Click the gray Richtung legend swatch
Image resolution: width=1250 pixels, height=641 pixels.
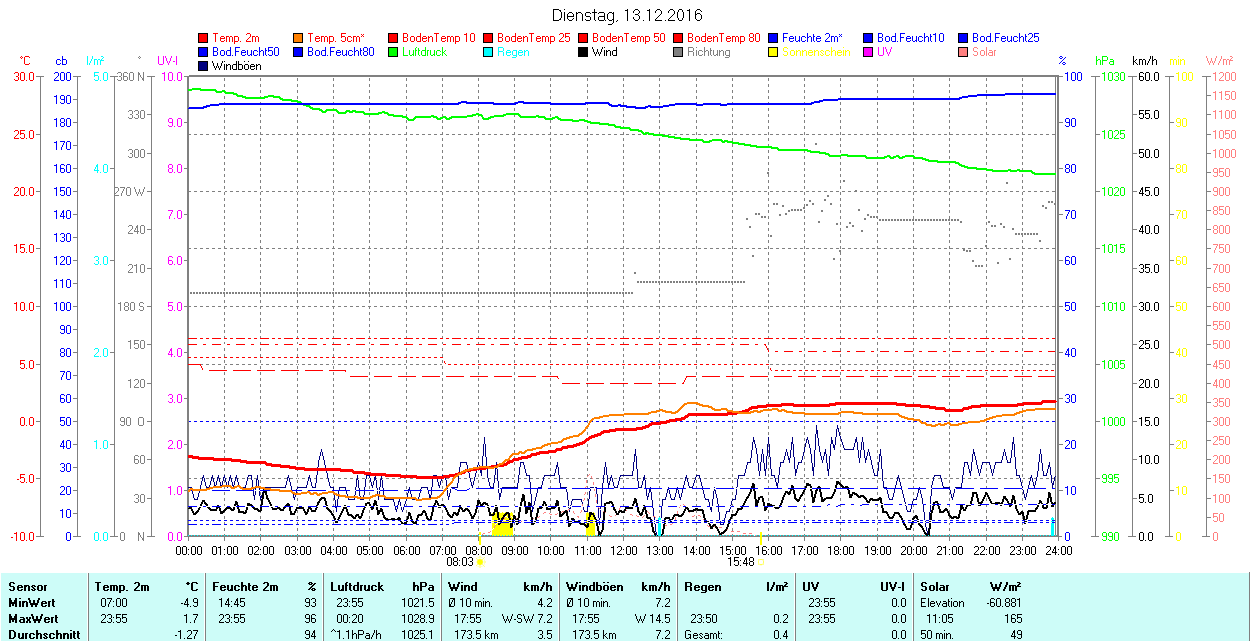(x=679, y=52)
